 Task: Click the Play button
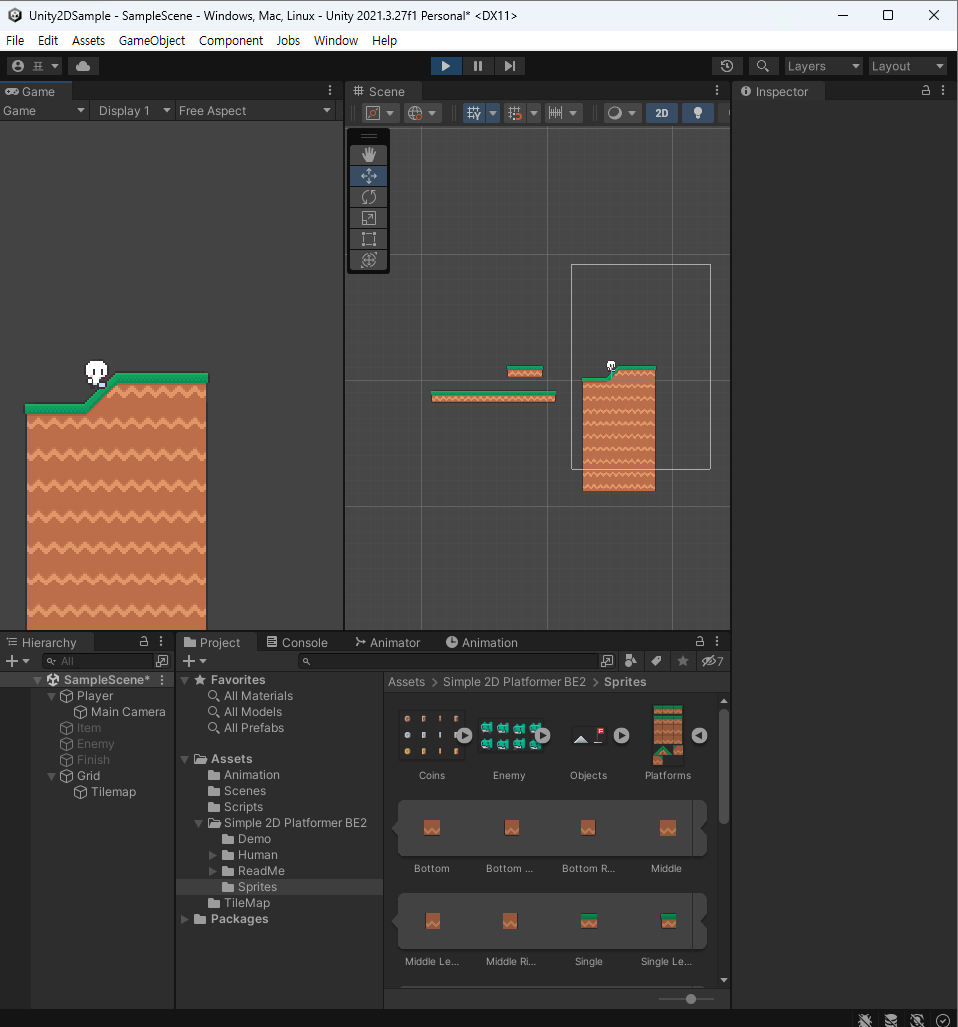tap(446, 65)
